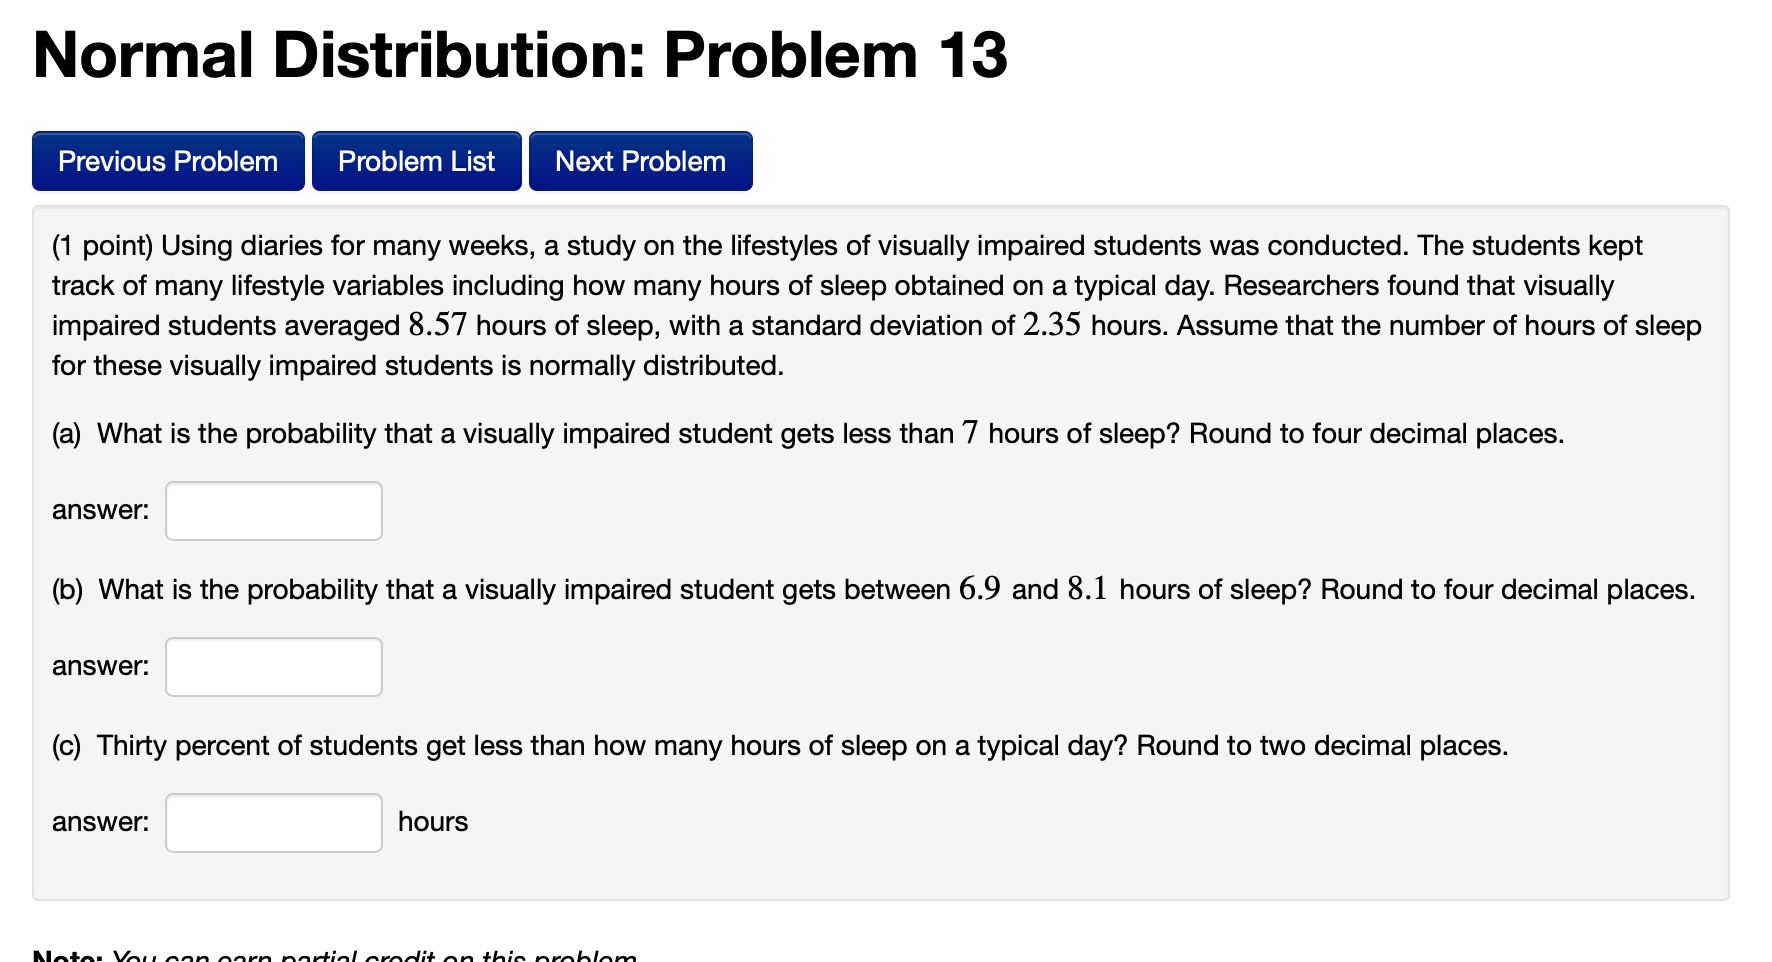The width and height of the screenshot is (1772, 962).
Task: Click the 'answer:' label for part (c)
Action: 99,821
